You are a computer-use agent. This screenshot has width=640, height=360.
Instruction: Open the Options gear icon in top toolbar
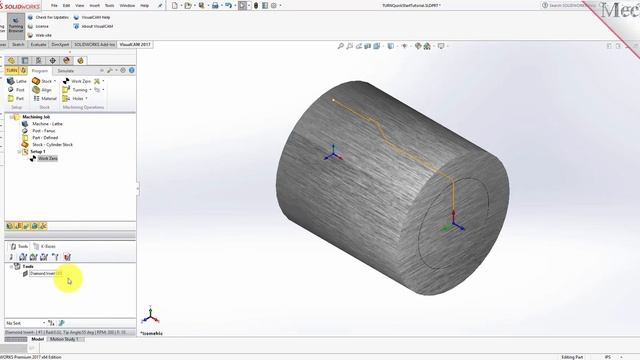point(274,6)
